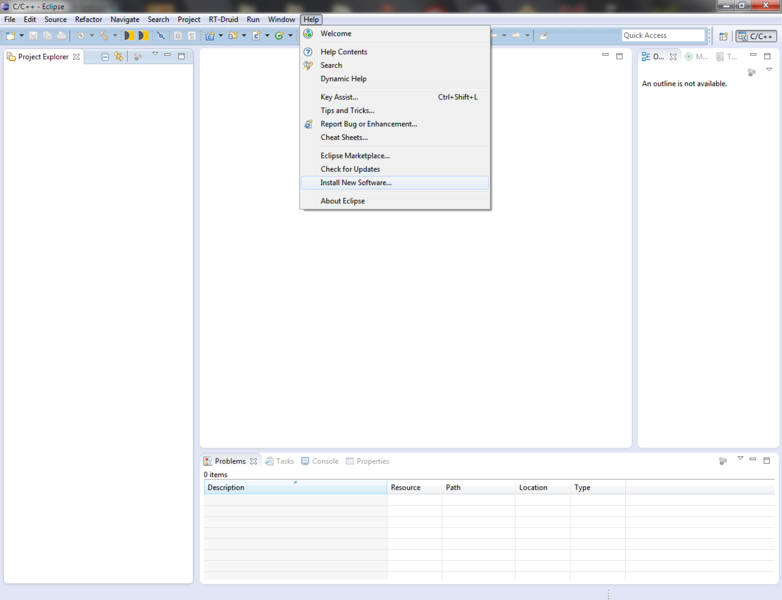Switch to the Console tab

320,461
